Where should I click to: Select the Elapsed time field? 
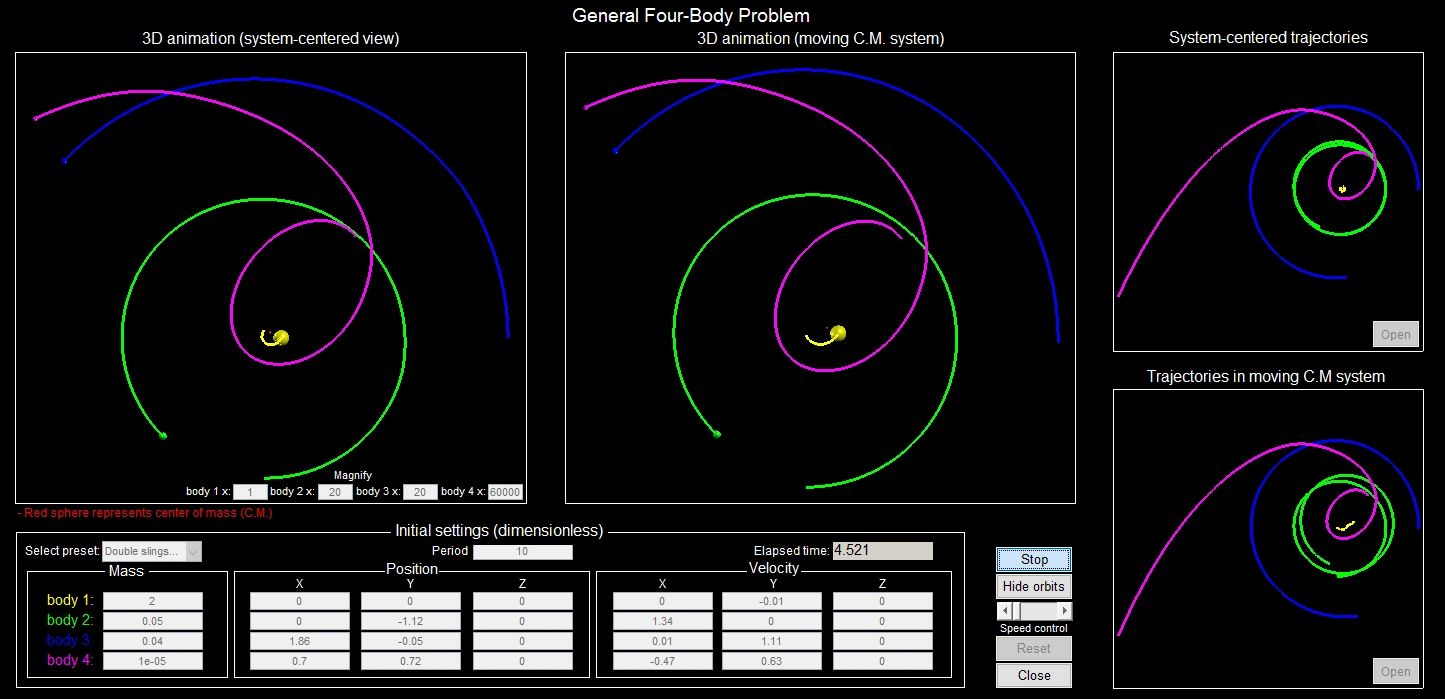882,551
